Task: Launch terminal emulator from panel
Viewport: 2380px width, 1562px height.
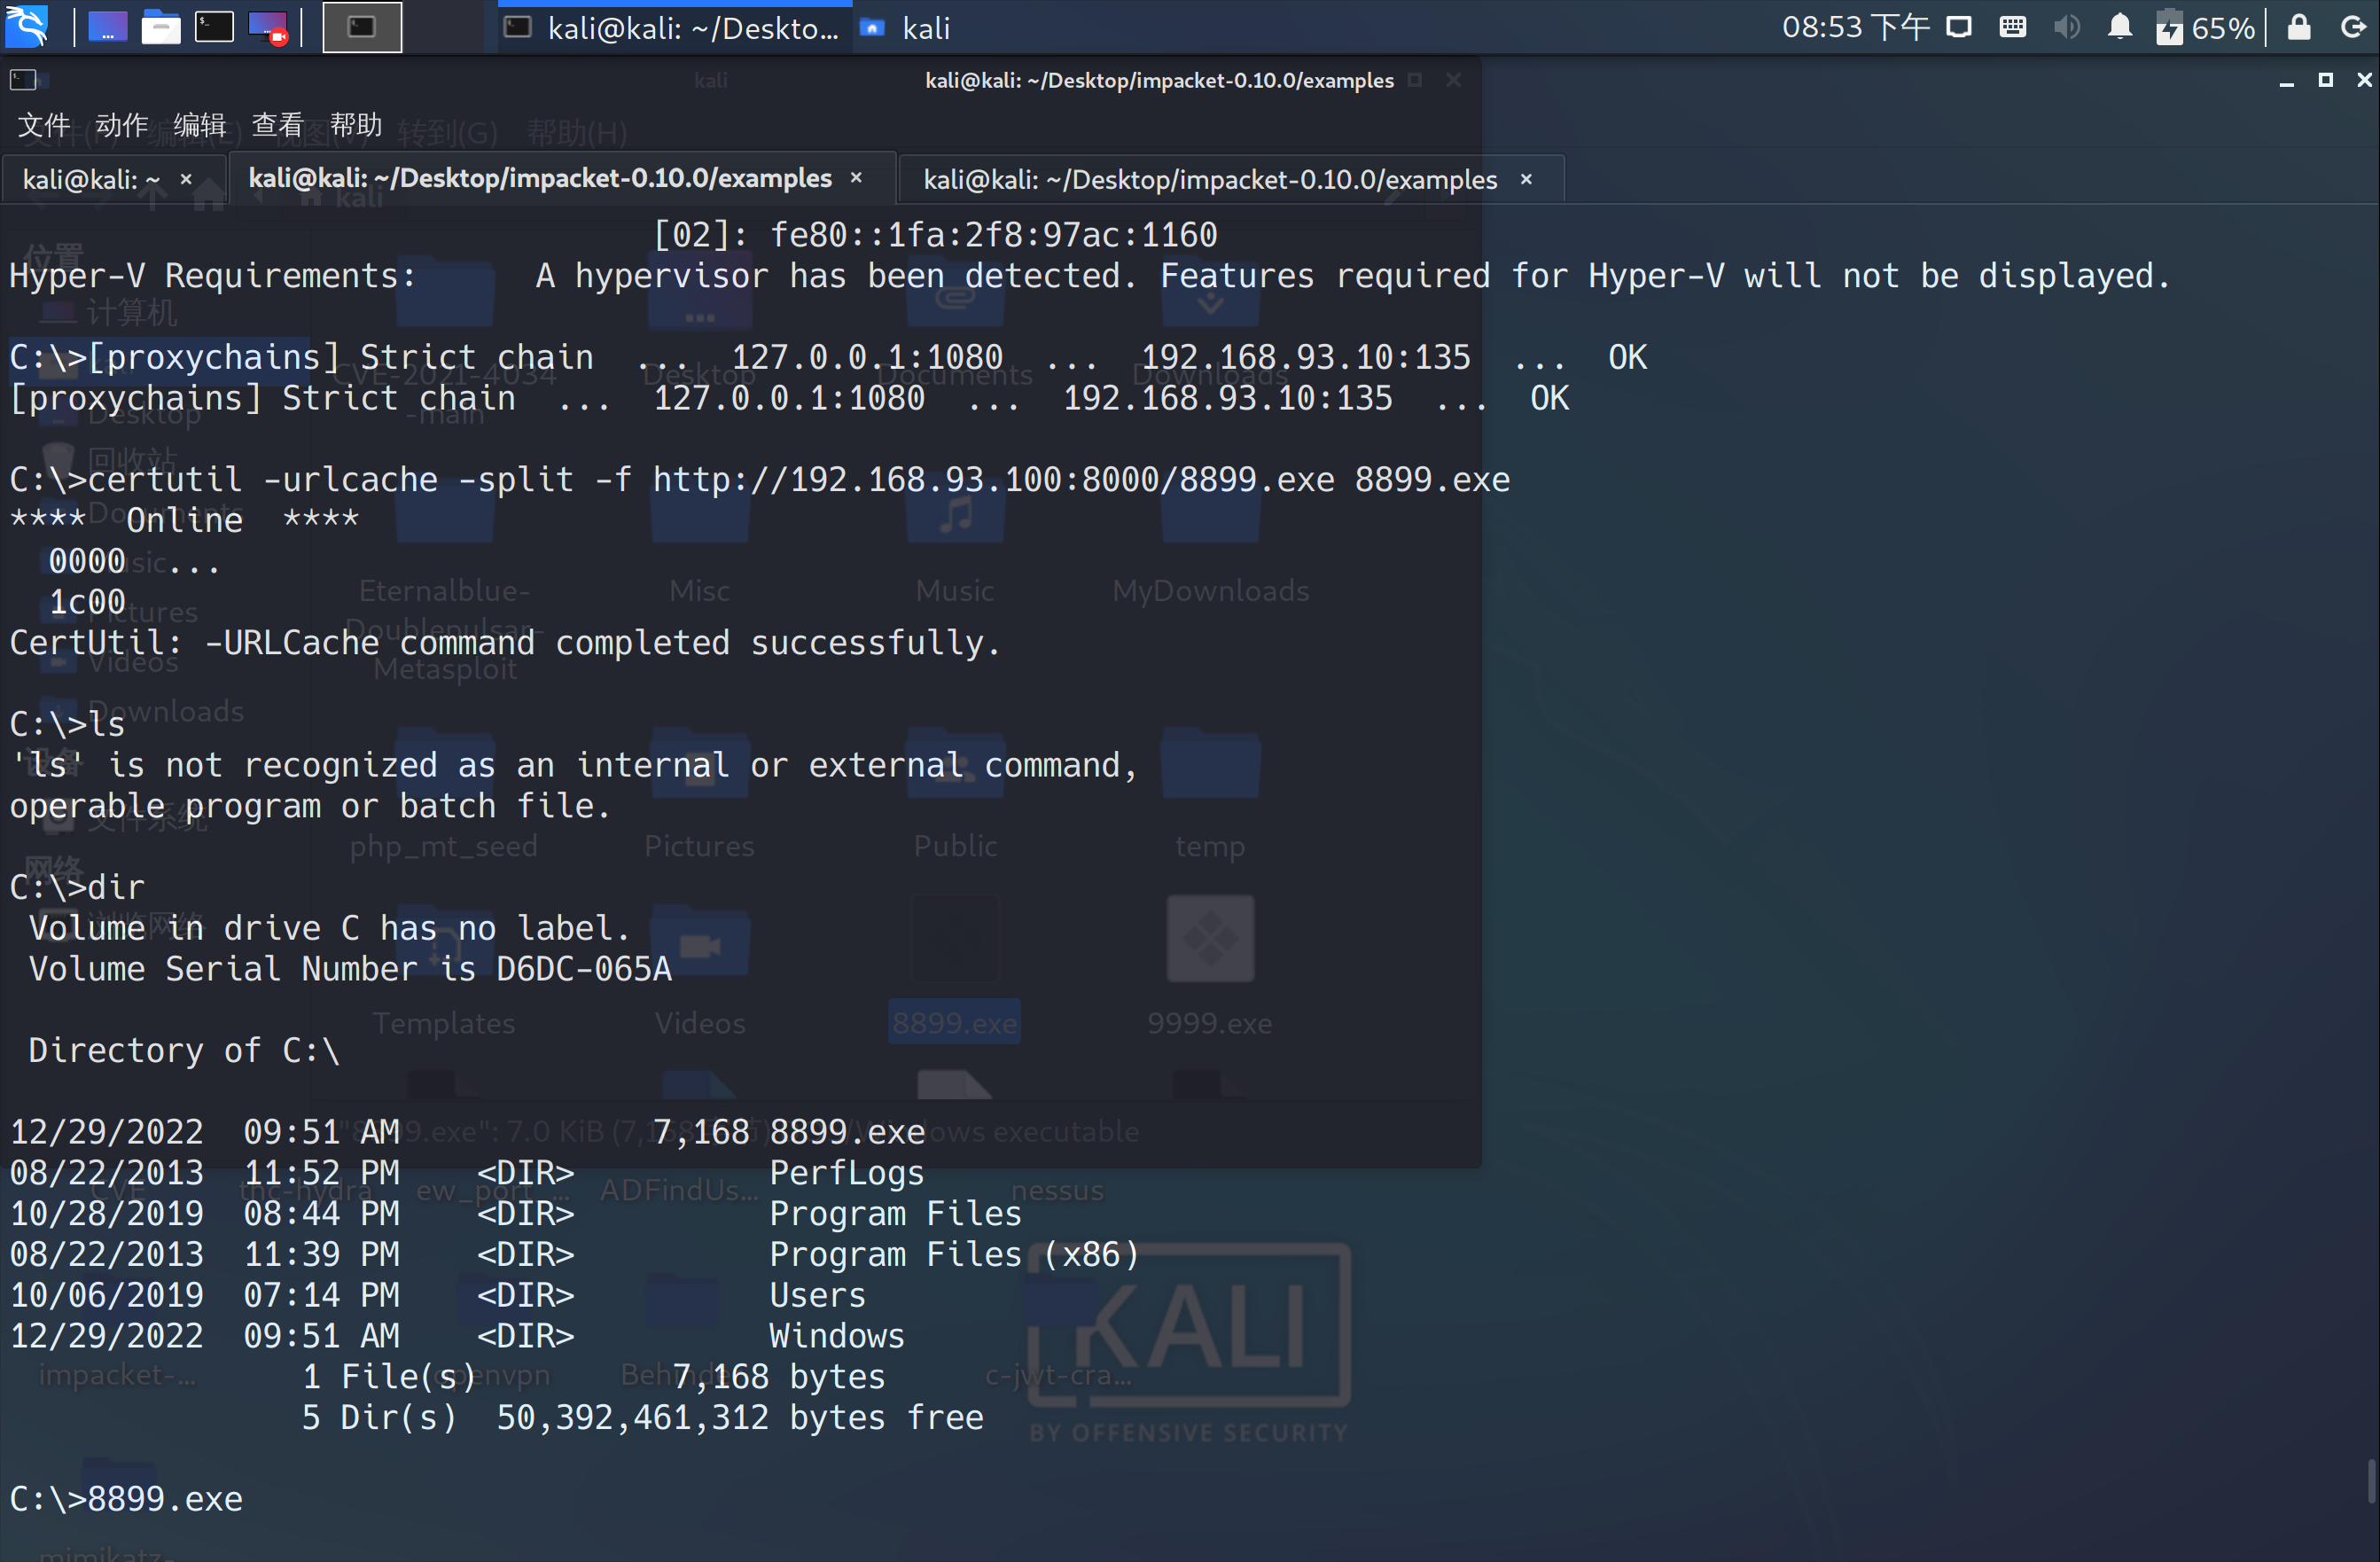Action: [213, 27]
